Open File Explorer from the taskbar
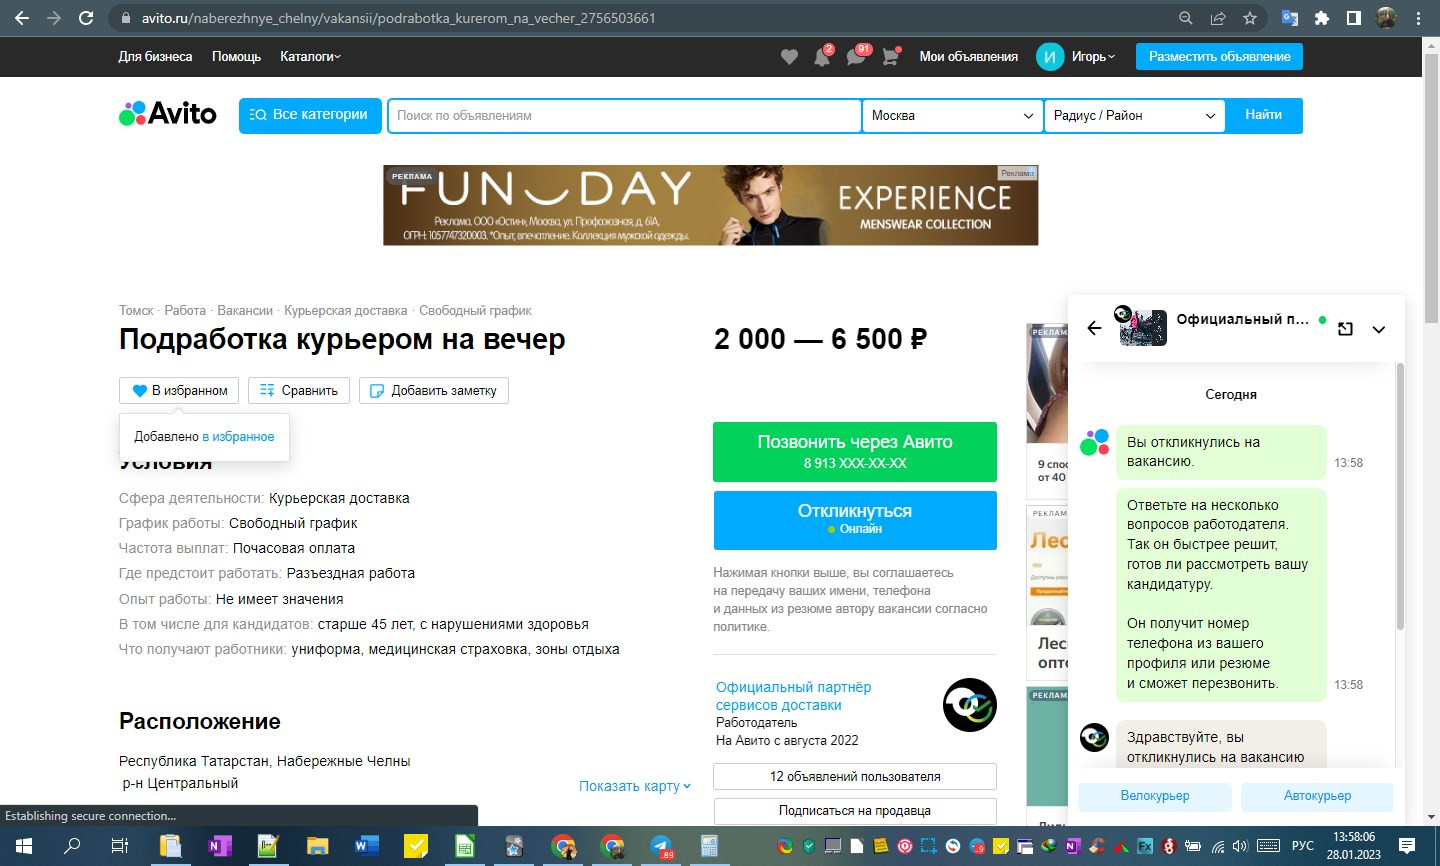Image resolution: width=1440 pixels, height=866 pixels. click(x=317, y=847)
